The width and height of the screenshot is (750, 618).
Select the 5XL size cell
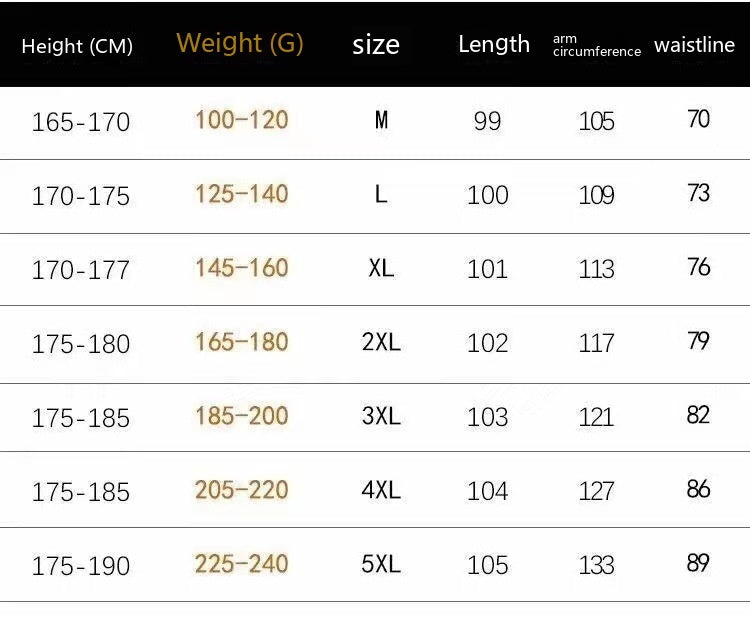tap(381, 564)
